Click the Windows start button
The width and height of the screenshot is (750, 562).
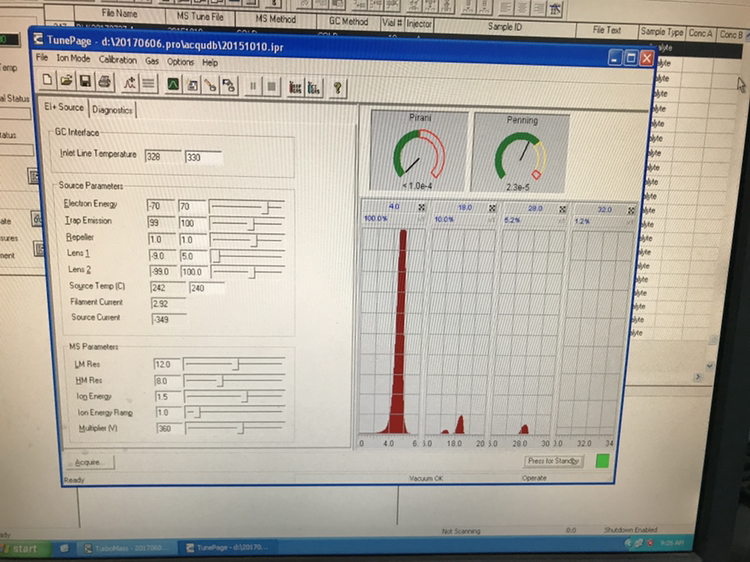25,548
